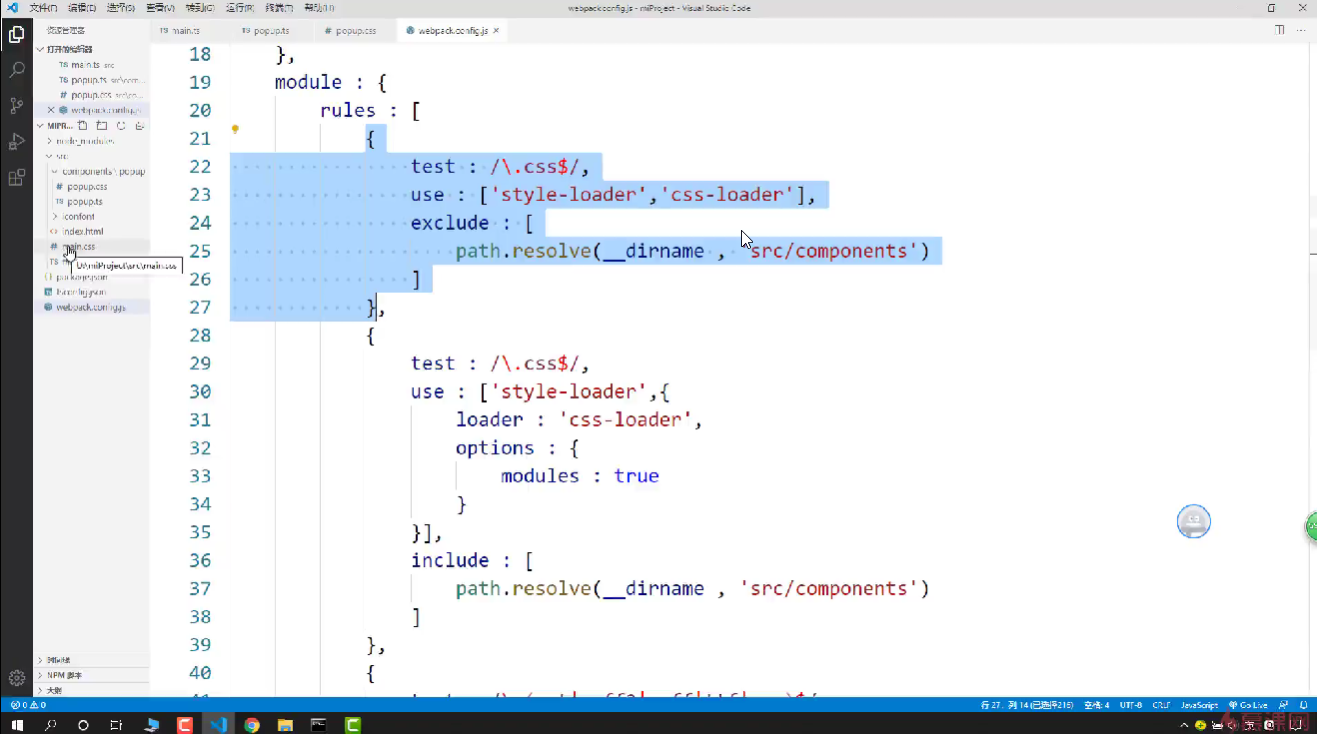Switch to the popup.css tab
Screen dimensions: 1317x734
(355, 31)
